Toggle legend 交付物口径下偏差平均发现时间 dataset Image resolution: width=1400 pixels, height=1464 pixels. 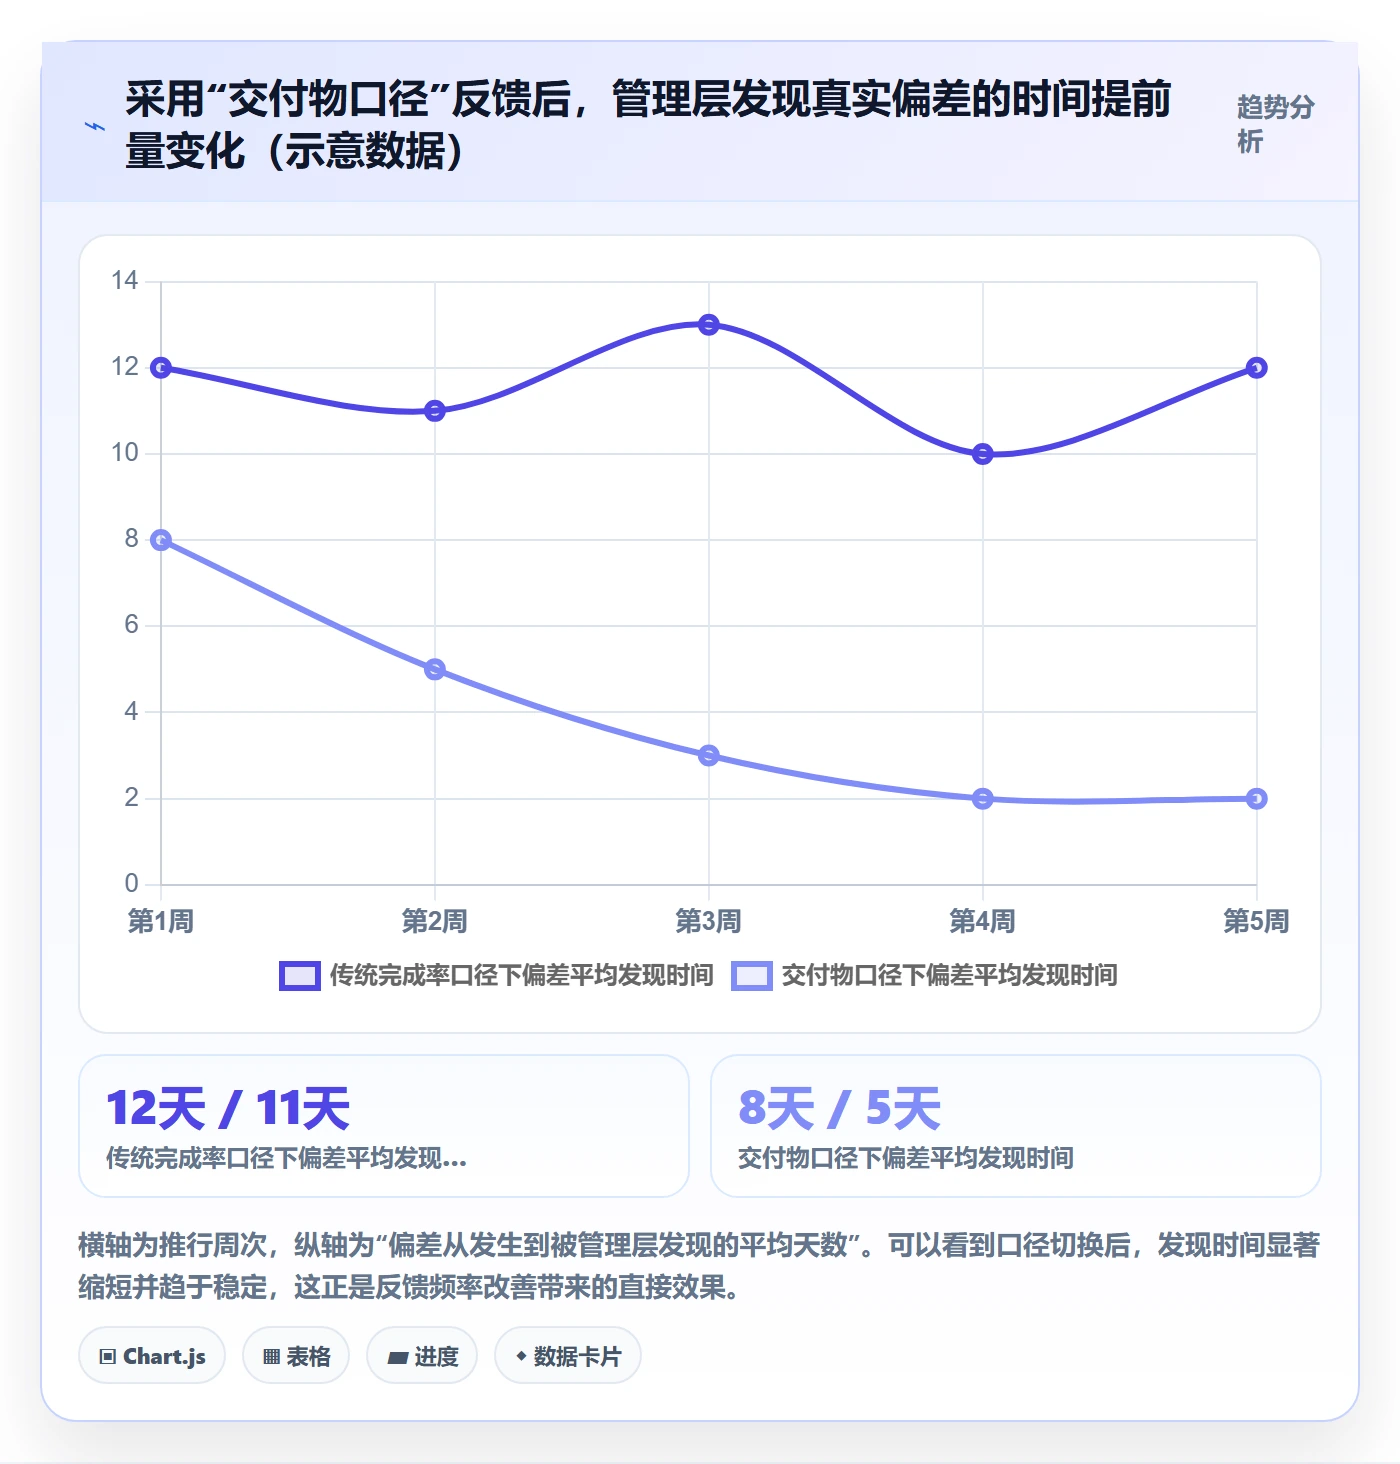pyautogui.click(x=924, y=976)
